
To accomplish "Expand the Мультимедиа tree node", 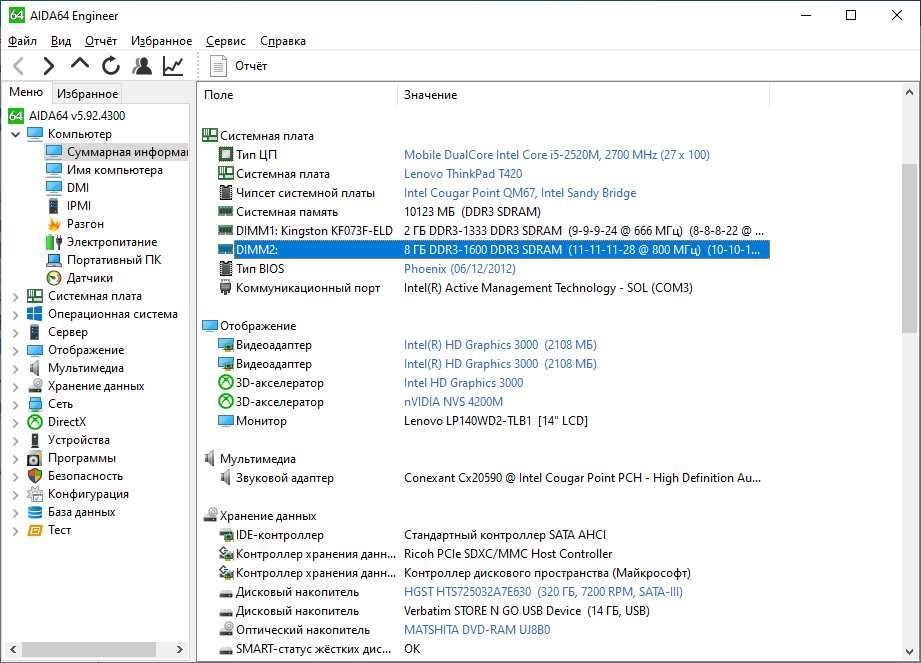I will click(x=16, y=369).
